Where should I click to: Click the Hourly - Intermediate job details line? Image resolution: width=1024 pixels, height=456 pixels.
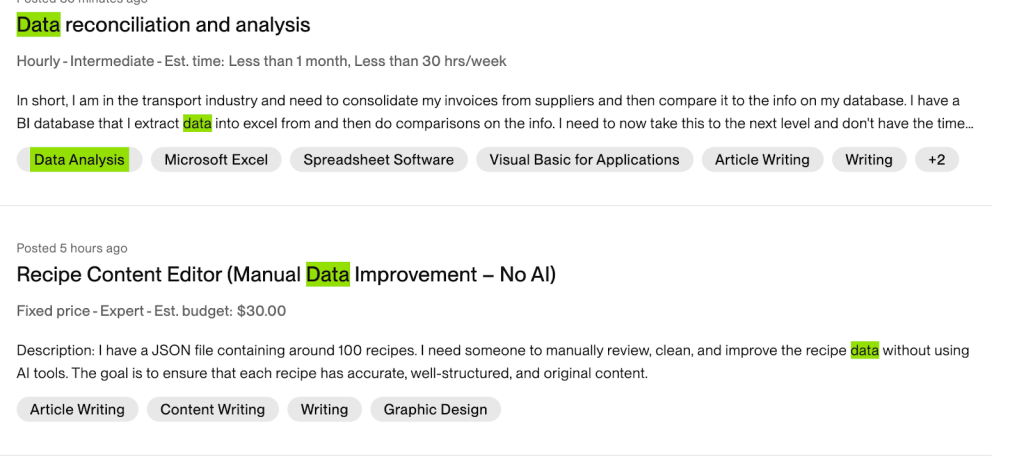coord(261,61)
